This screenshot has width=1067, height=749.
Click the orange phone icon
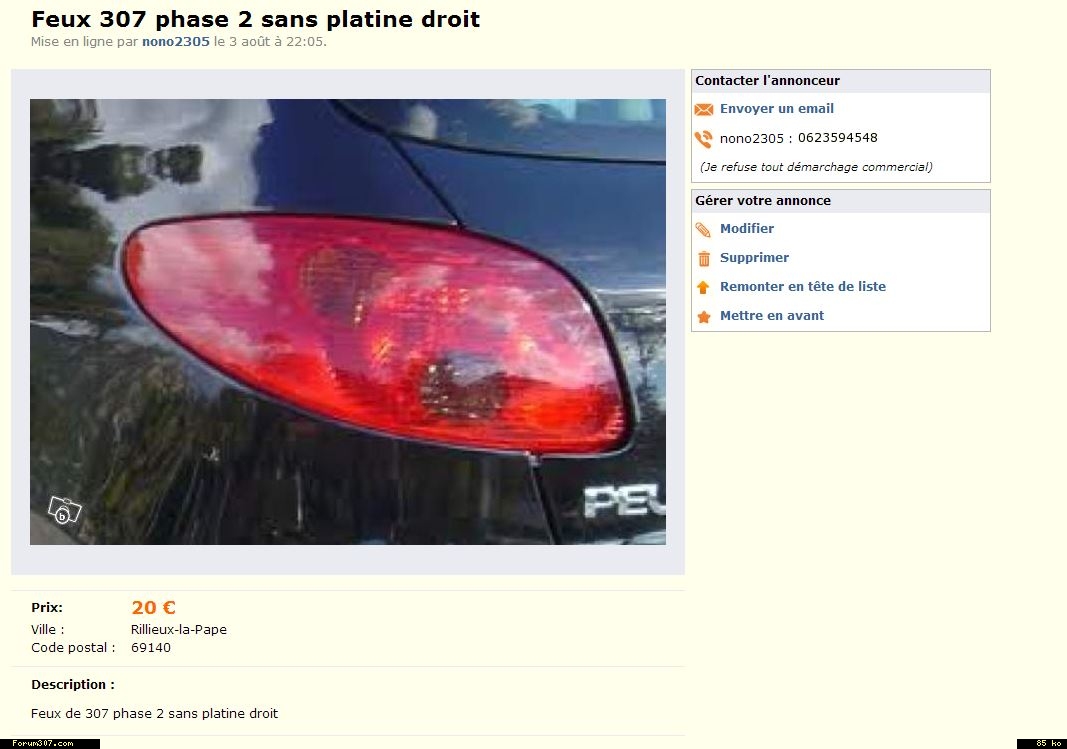(x=704, y=139)
